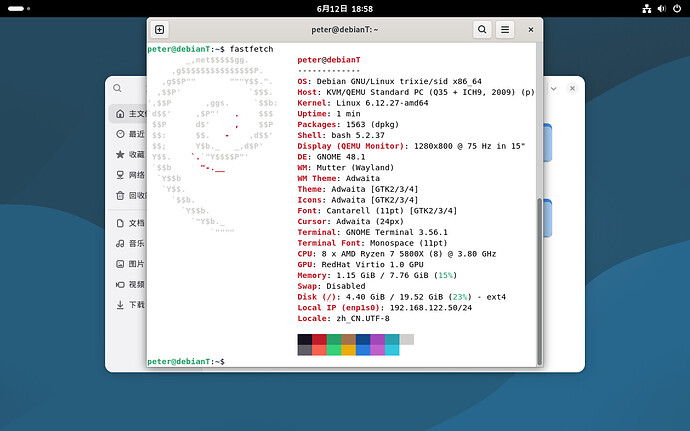
Task: Click the Terminal value GNOME Terminal 3.56.1
Action: point(396,232)
